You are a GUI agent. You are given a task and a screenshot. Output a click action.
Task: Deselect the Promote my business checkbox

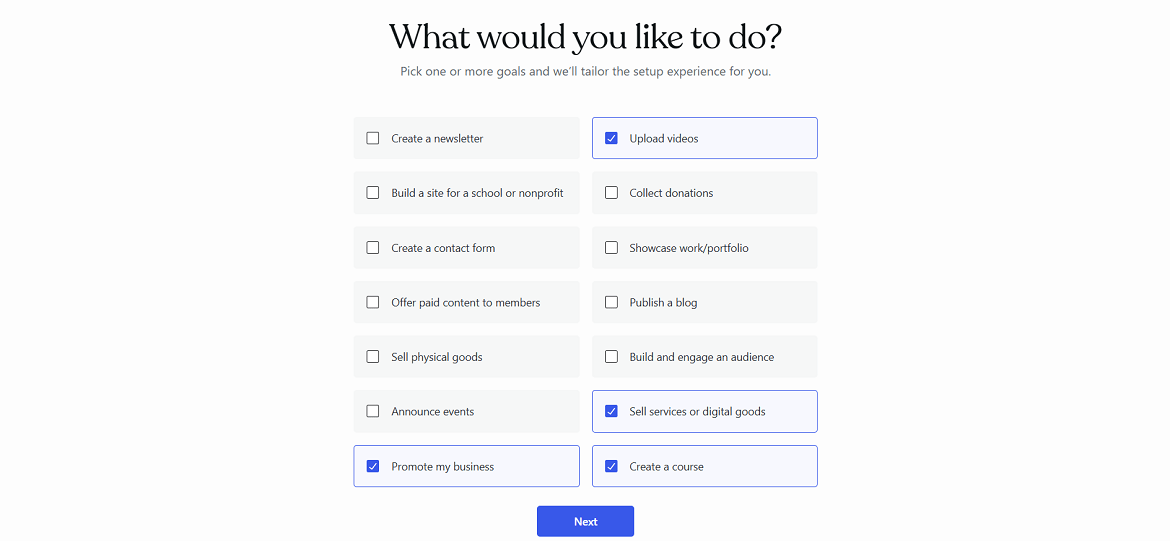373,466
